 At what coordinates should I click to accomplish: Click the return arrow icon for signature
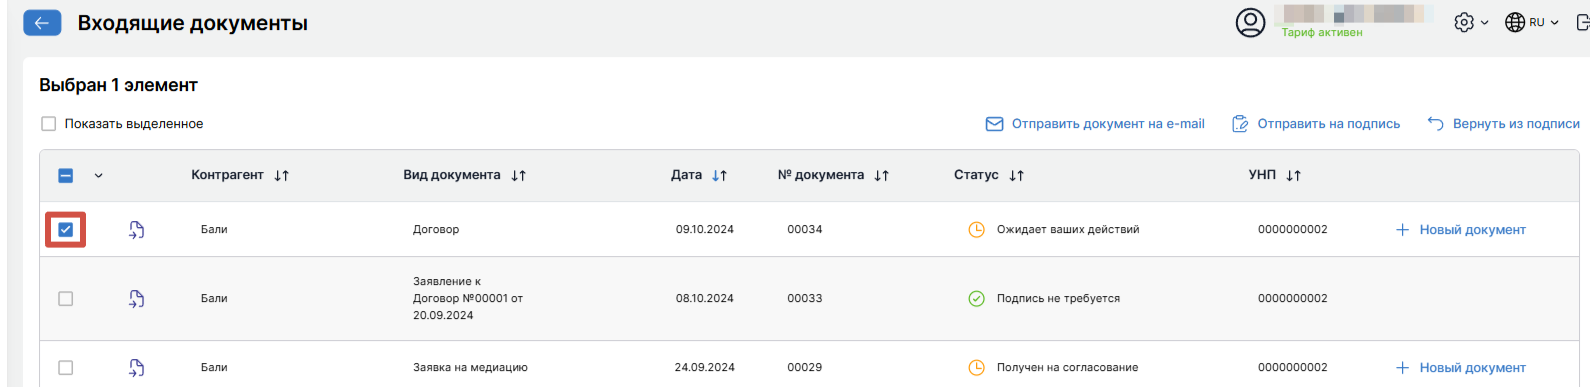tap(1435, 124)
